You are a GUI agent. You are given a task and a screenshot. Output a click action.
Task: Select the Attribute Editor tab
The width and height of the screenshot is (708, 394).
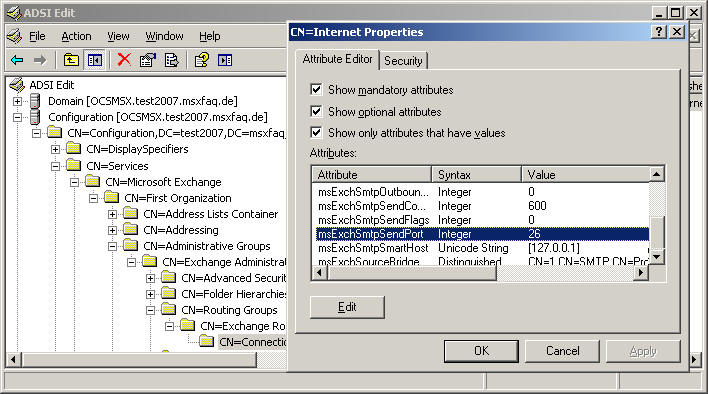point(337,59)
